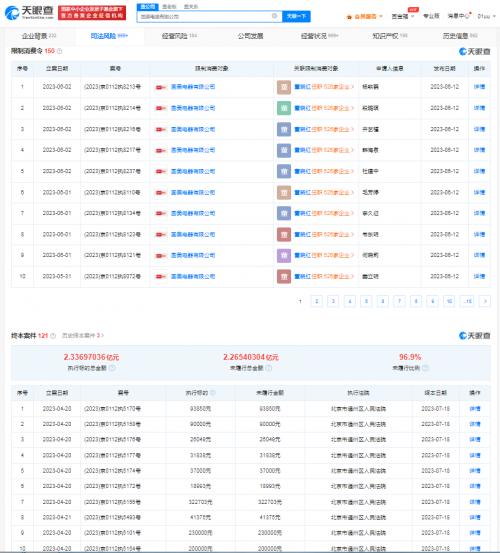
Task: Switch to the 经营状况 tab
Action: [x=319, y=36]
